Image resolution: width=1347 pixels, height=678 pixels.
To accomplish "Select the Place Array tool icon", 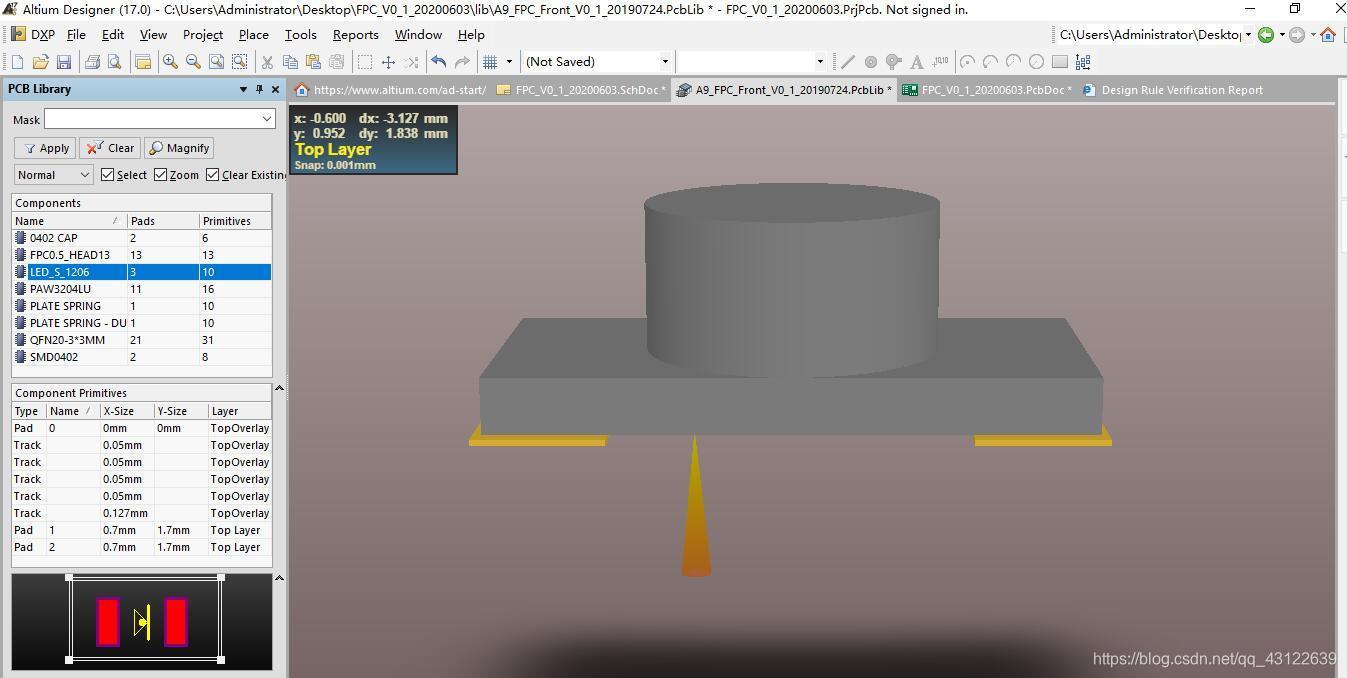I will click(1083, 62).
